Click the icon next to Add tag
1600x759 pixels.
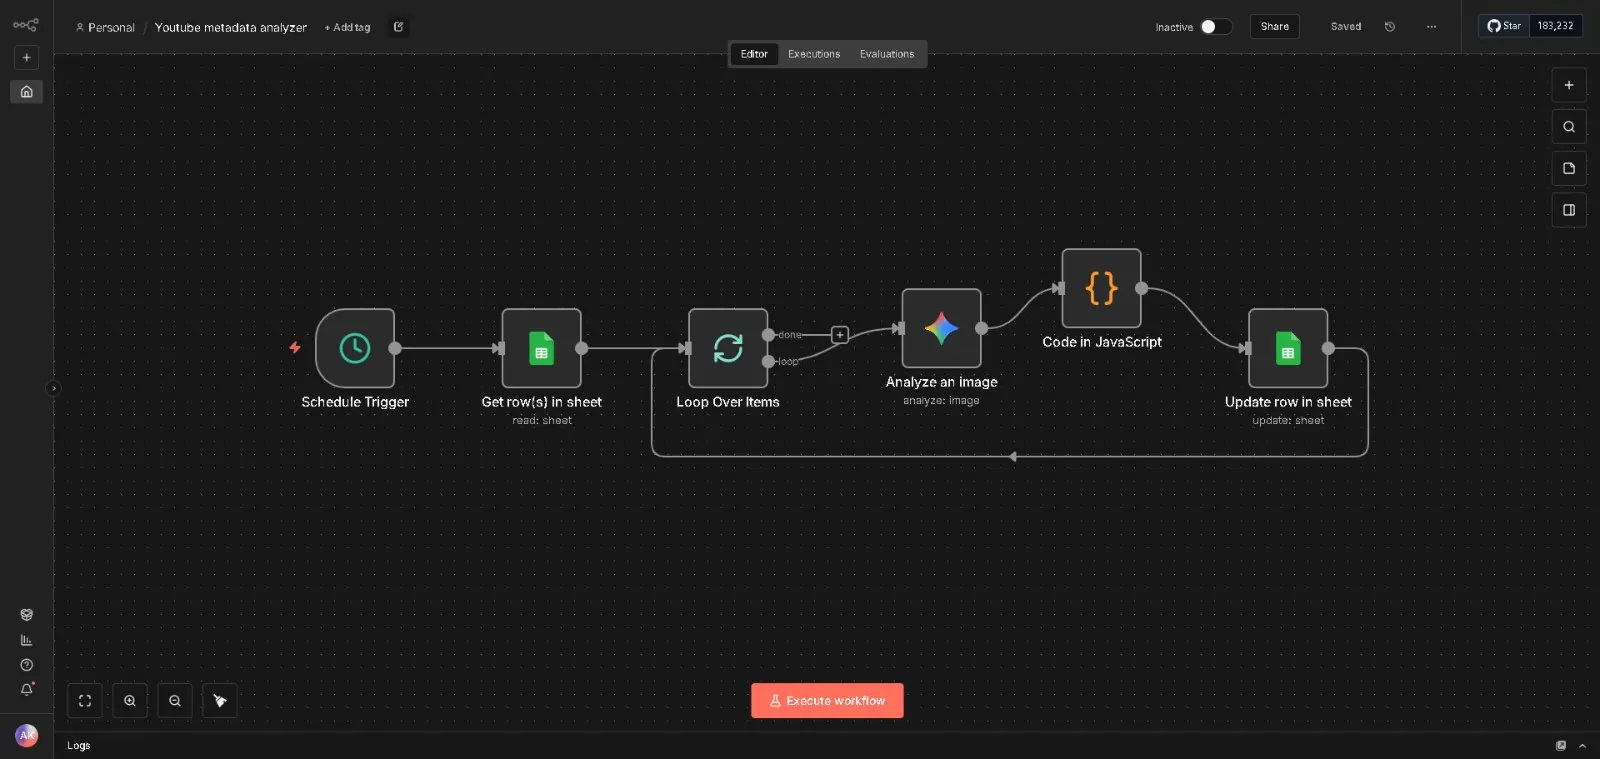pyautogui.click(x=398, y=27)
